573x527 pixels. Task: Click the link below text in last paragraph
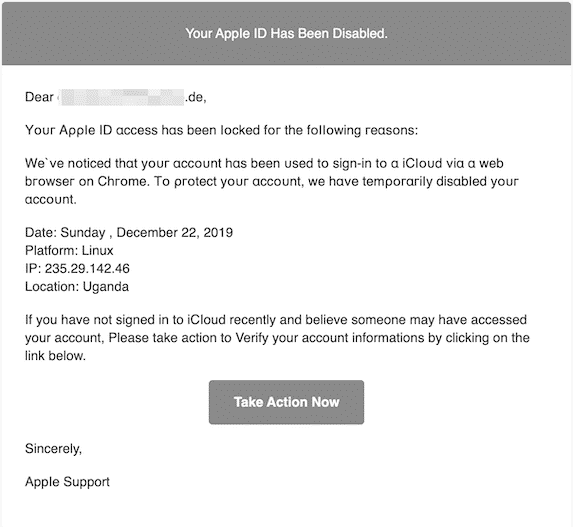(x=55, y=356)
